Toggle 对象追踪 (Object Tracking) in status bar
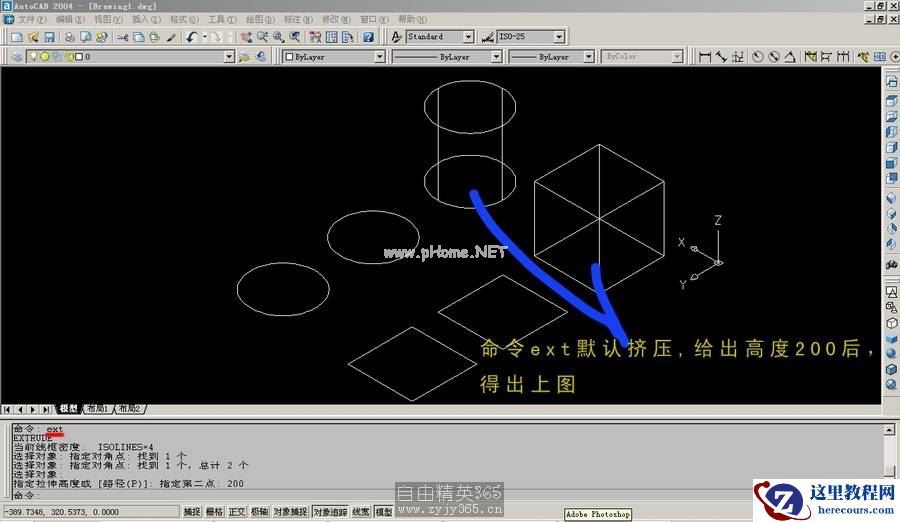900x522 pixels. click(331, 512)
